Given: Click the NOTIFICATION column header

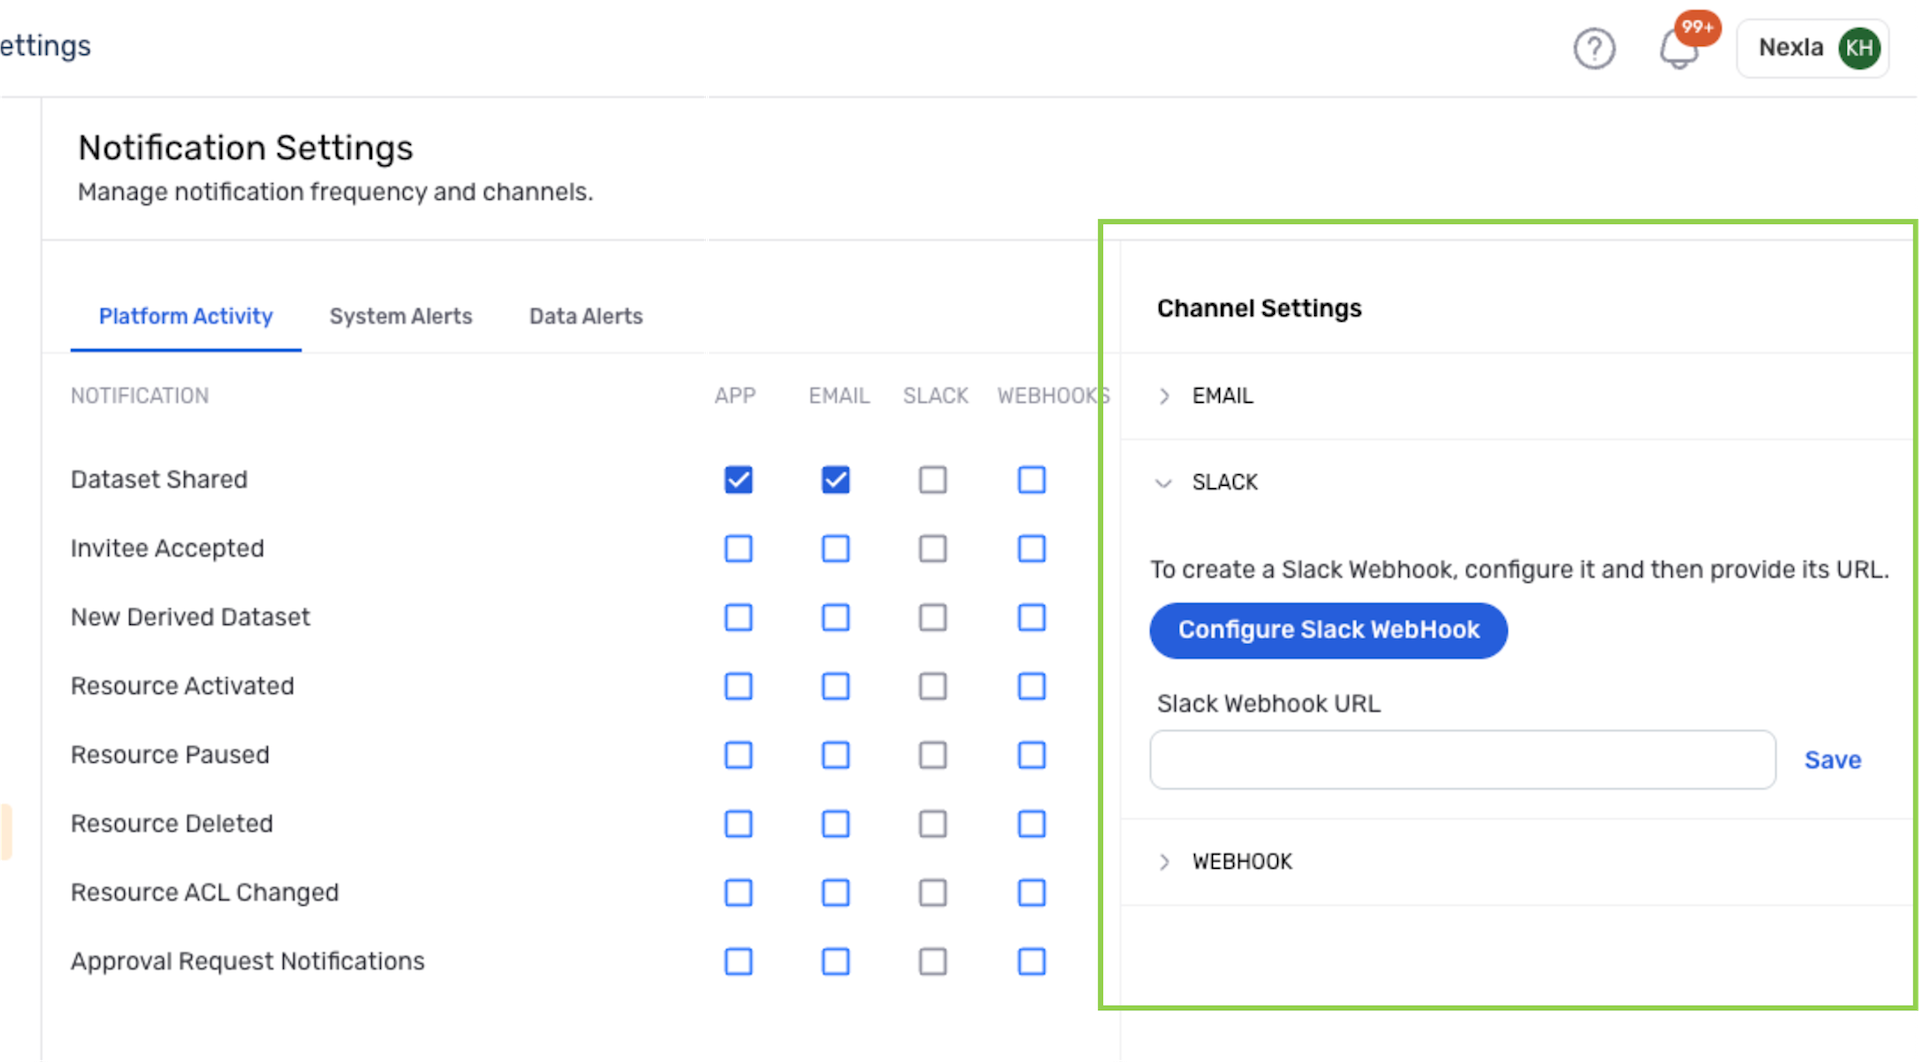Looking at the screenshot, I should [140, 396].
